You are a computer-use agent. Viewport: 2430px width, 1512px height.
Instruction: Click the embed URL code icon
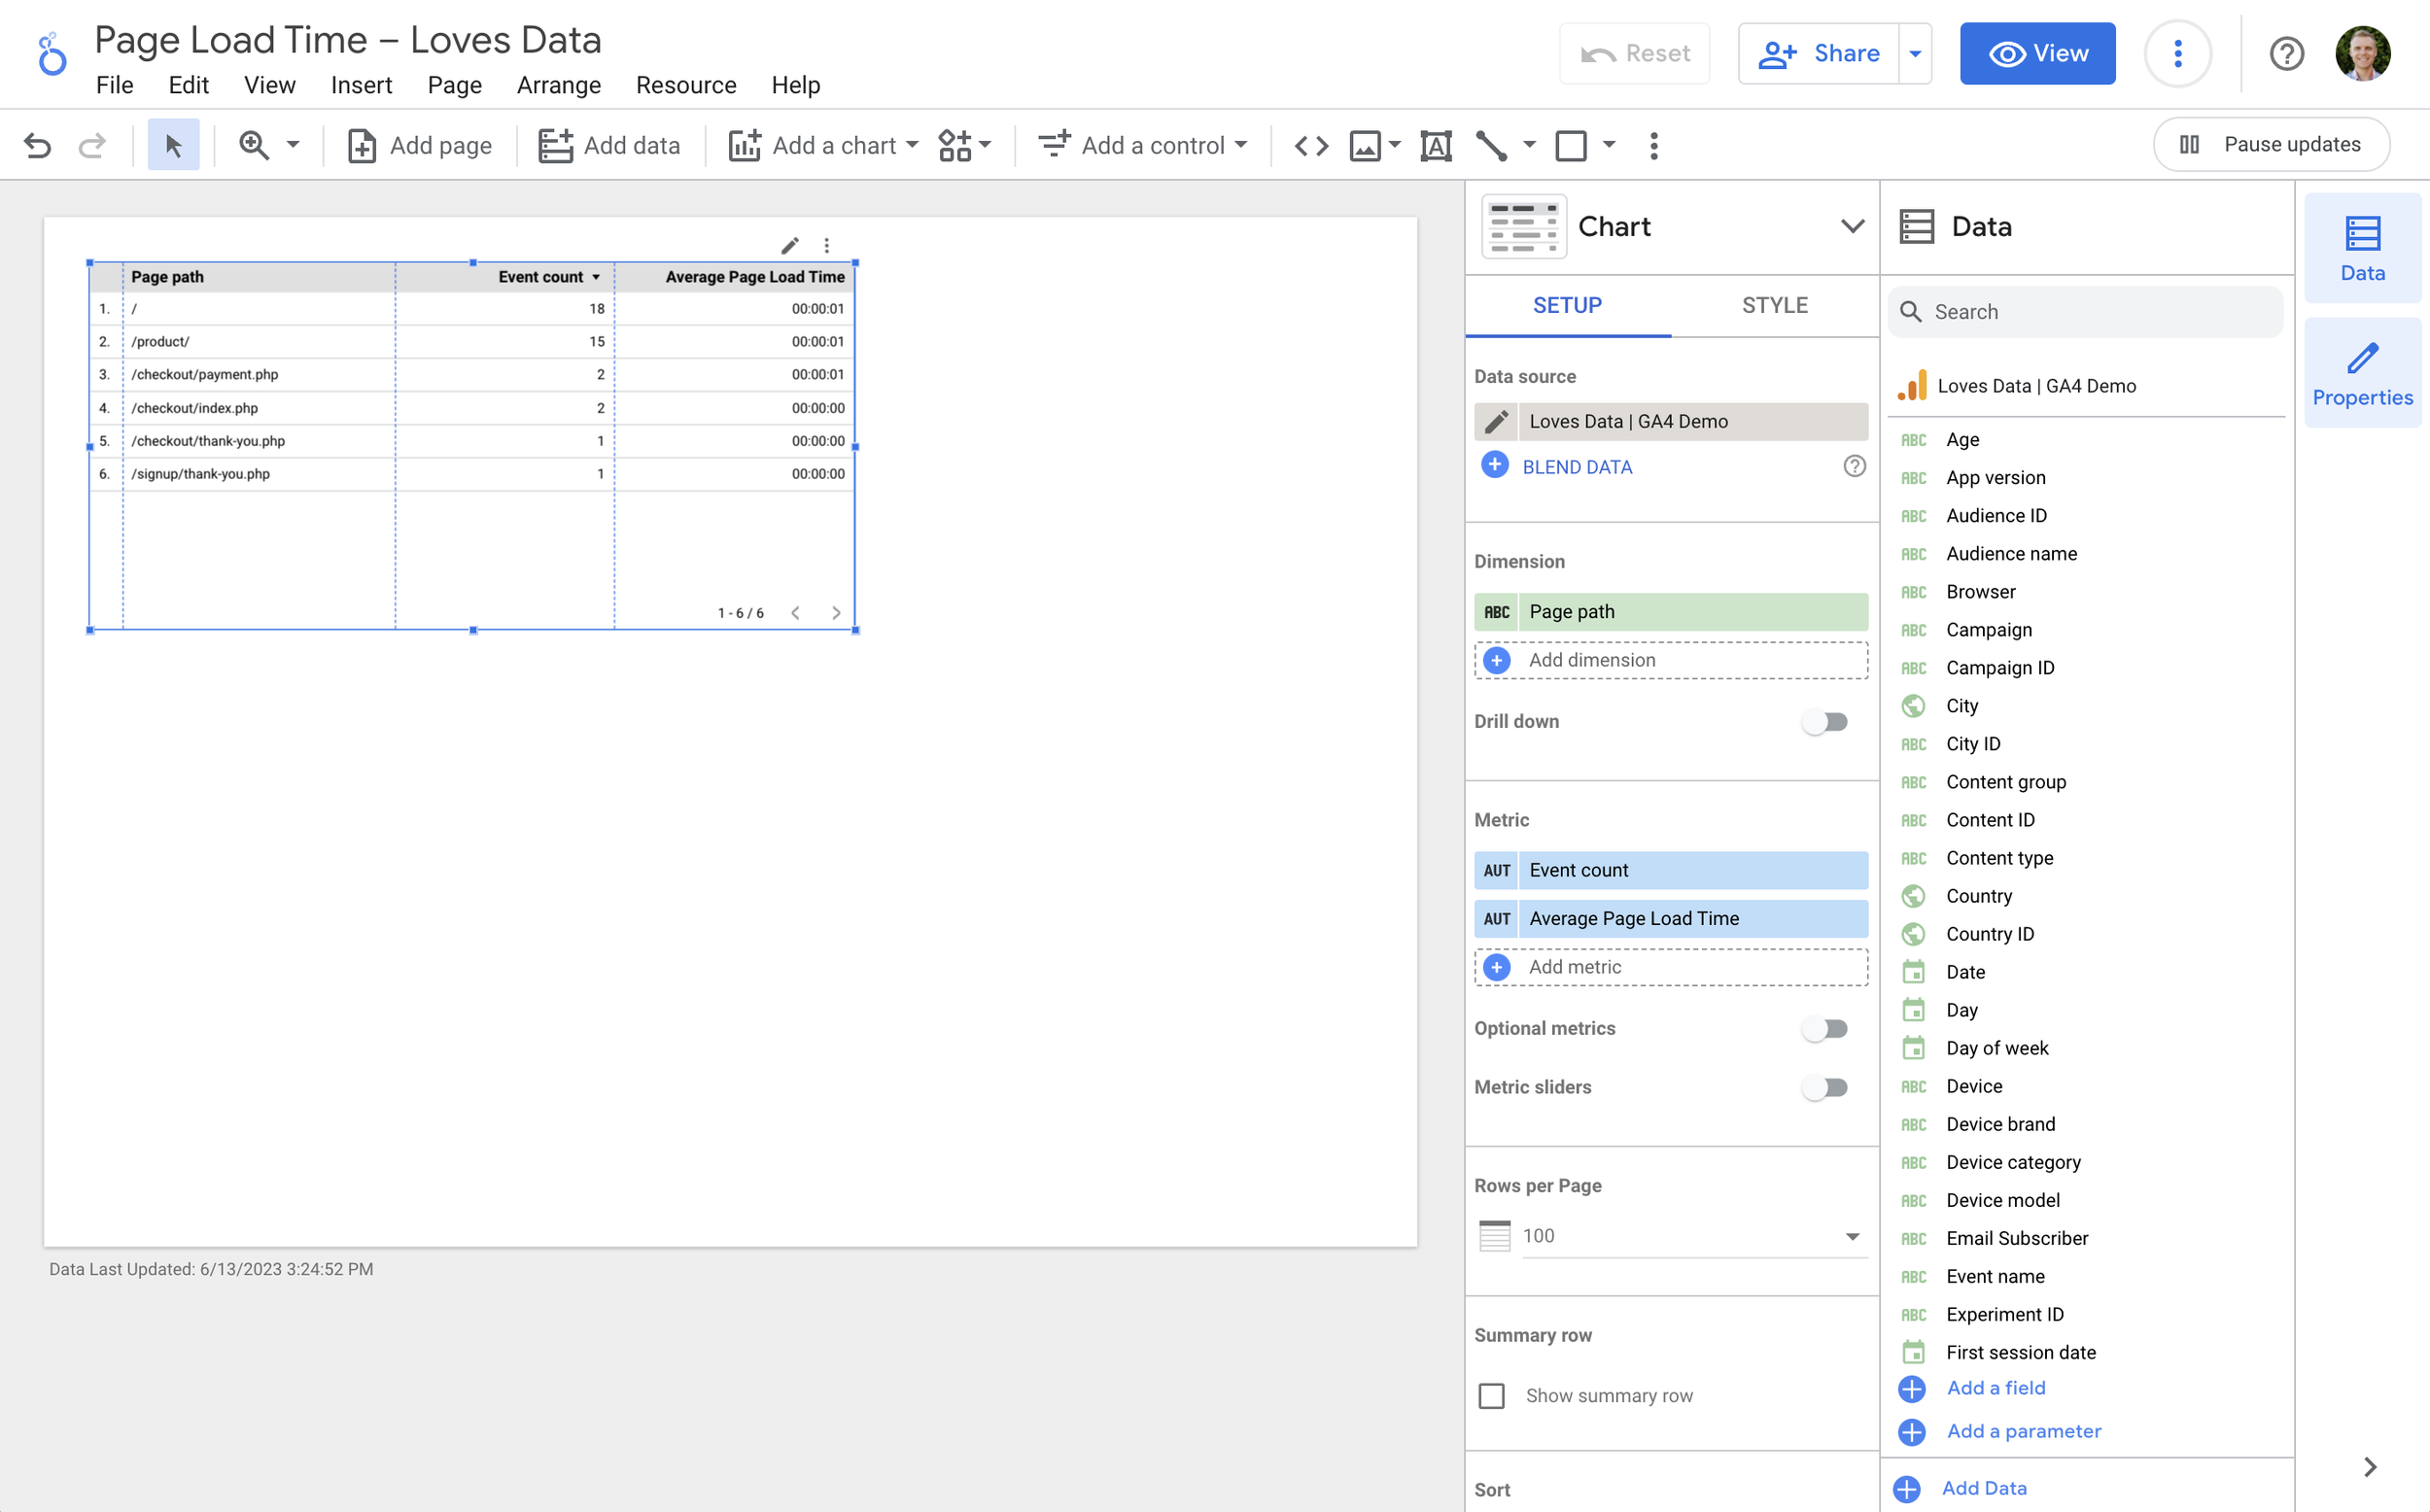(1311, 146)
